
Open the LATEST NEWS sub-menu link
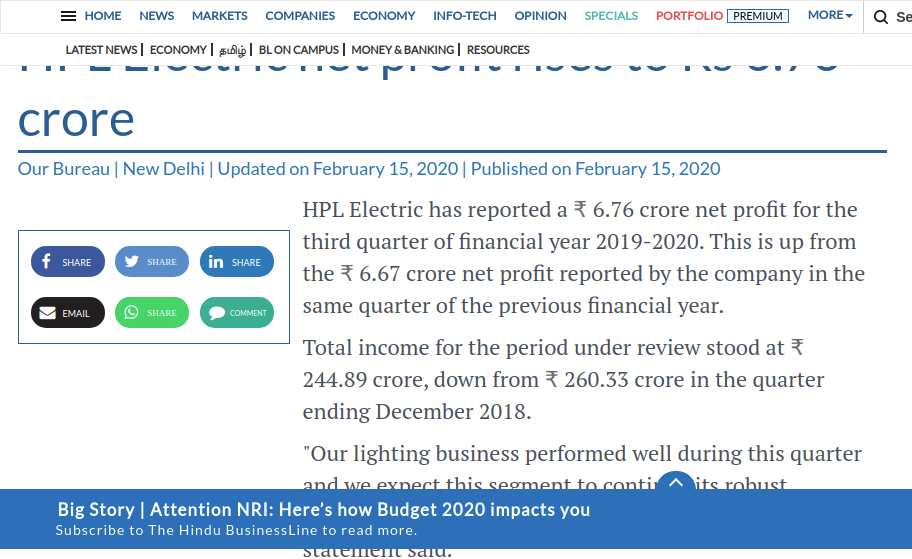101,50
